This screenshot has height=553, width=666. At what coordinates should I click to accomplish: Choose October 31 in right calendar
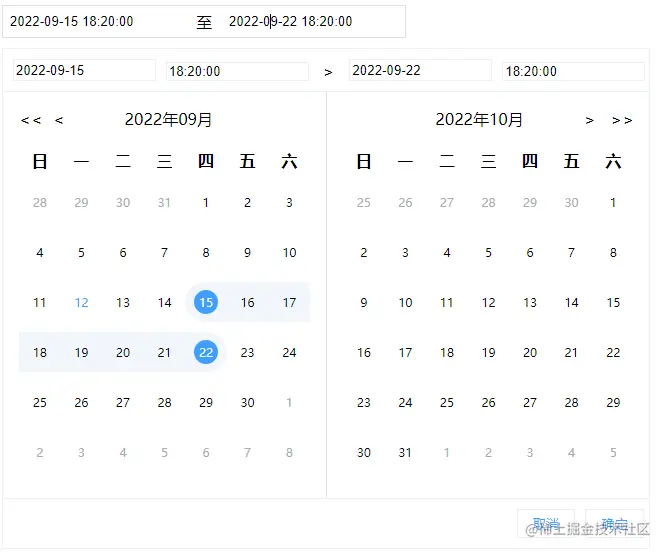(x=405, y=452)
